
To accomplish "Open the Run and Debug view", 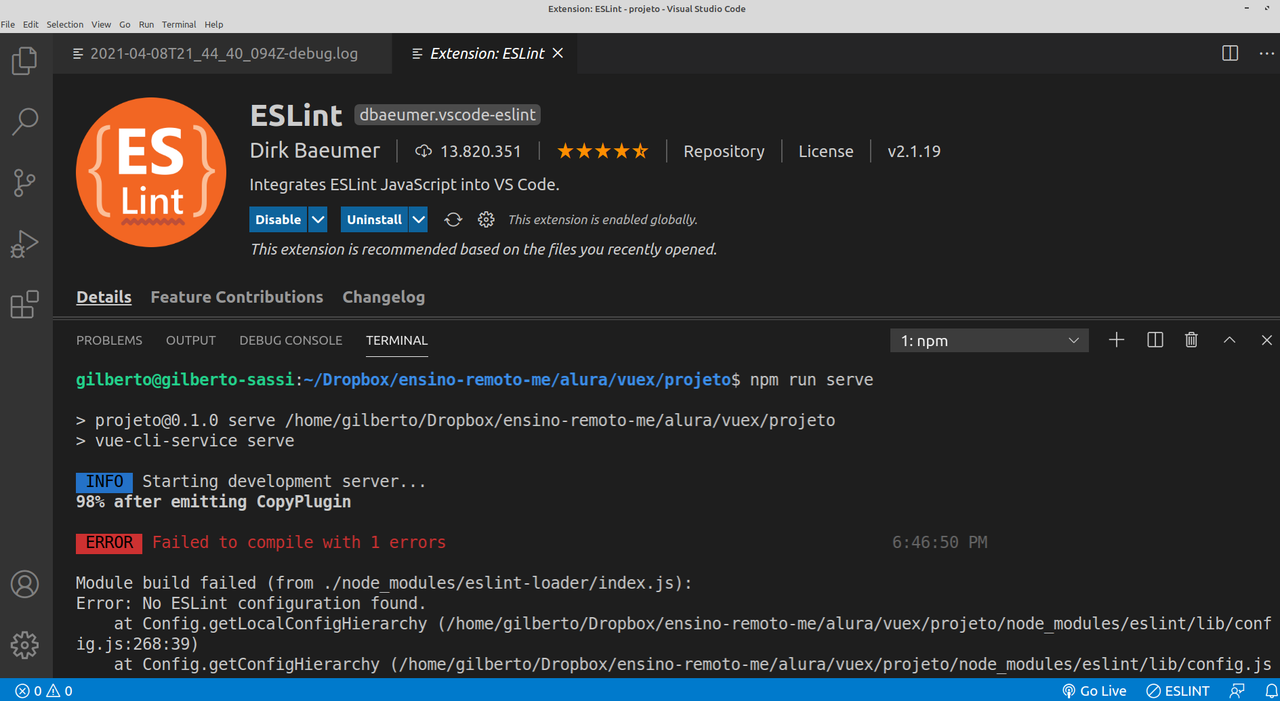I will click(24, 244).
